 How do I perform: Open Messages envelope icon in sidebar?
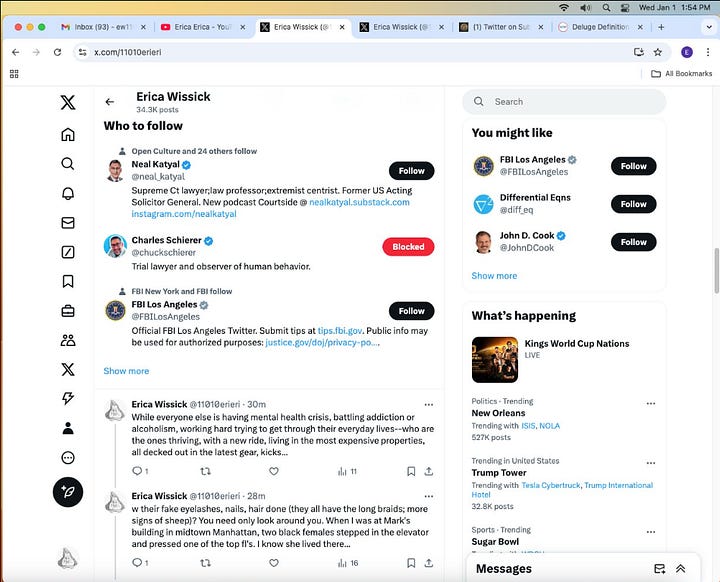[x=68, y=223]
